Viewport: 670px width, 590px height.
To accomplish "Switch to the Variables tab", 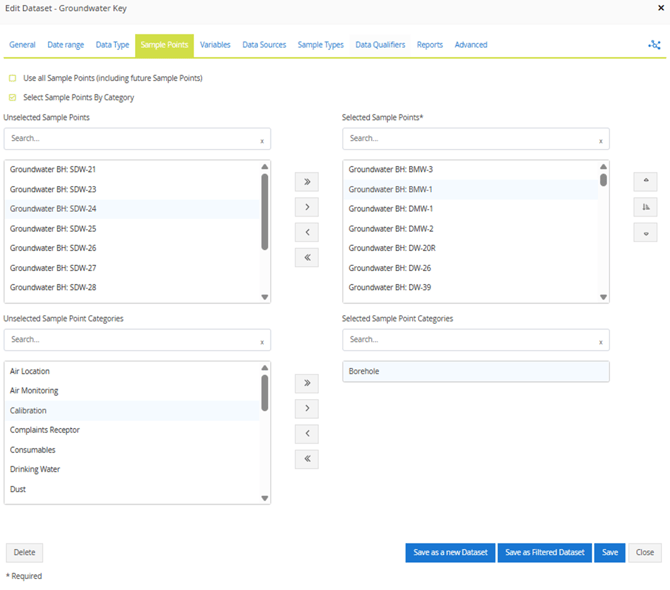I will point(215,45).
